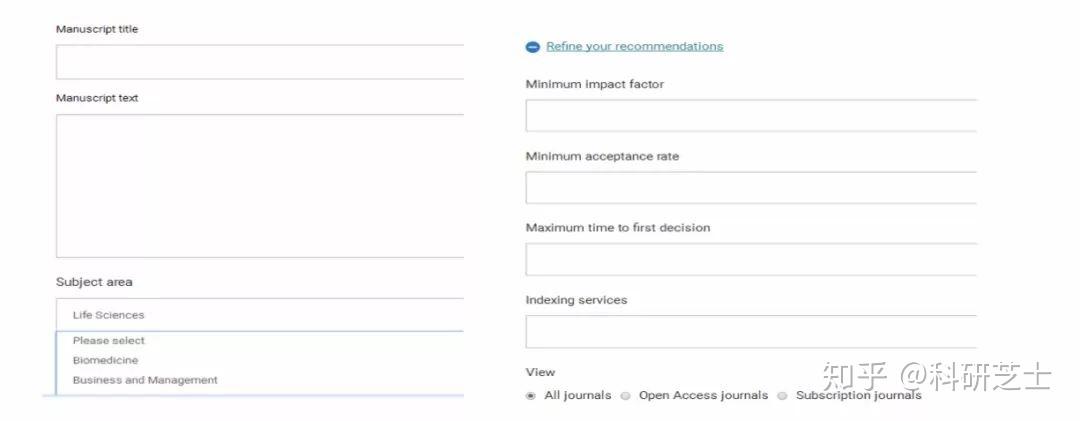Click the 'Subject area' label text
The width and height of the screenshot is (1080, 421).
[x=94, y=282]
